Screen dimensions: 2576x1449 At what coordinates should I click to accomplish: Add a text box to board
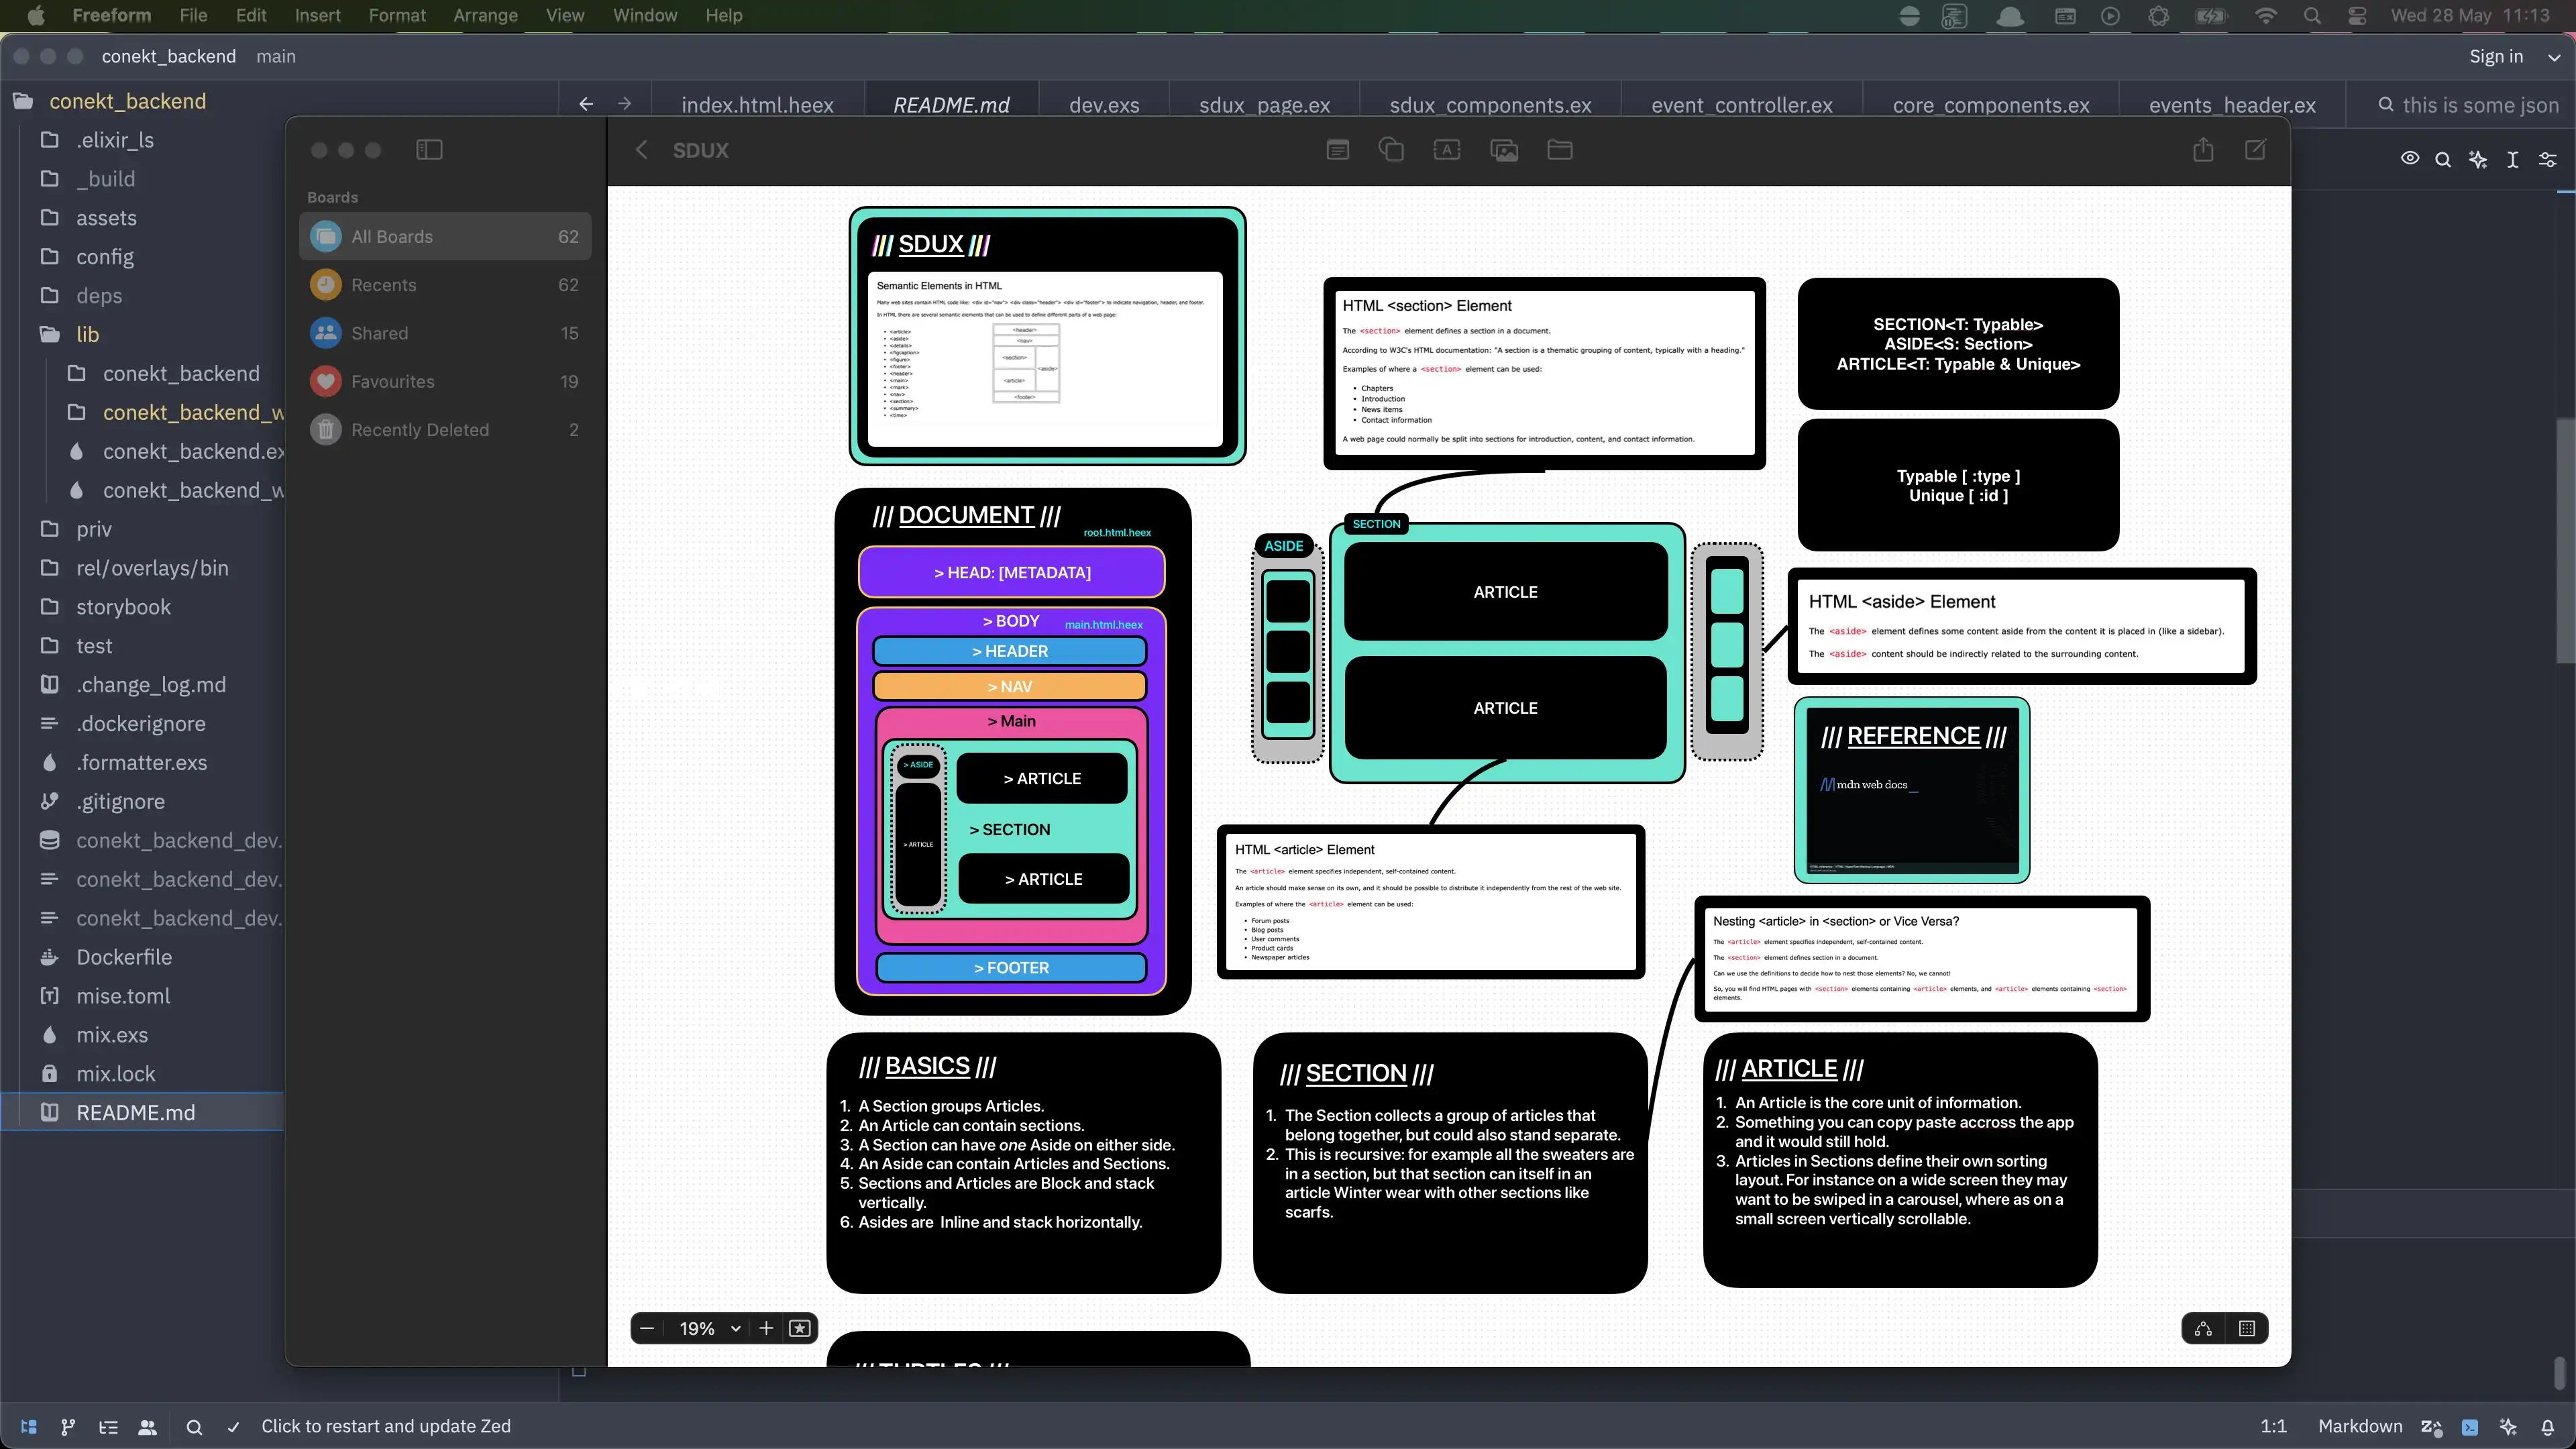click(x=1446, y=150)
